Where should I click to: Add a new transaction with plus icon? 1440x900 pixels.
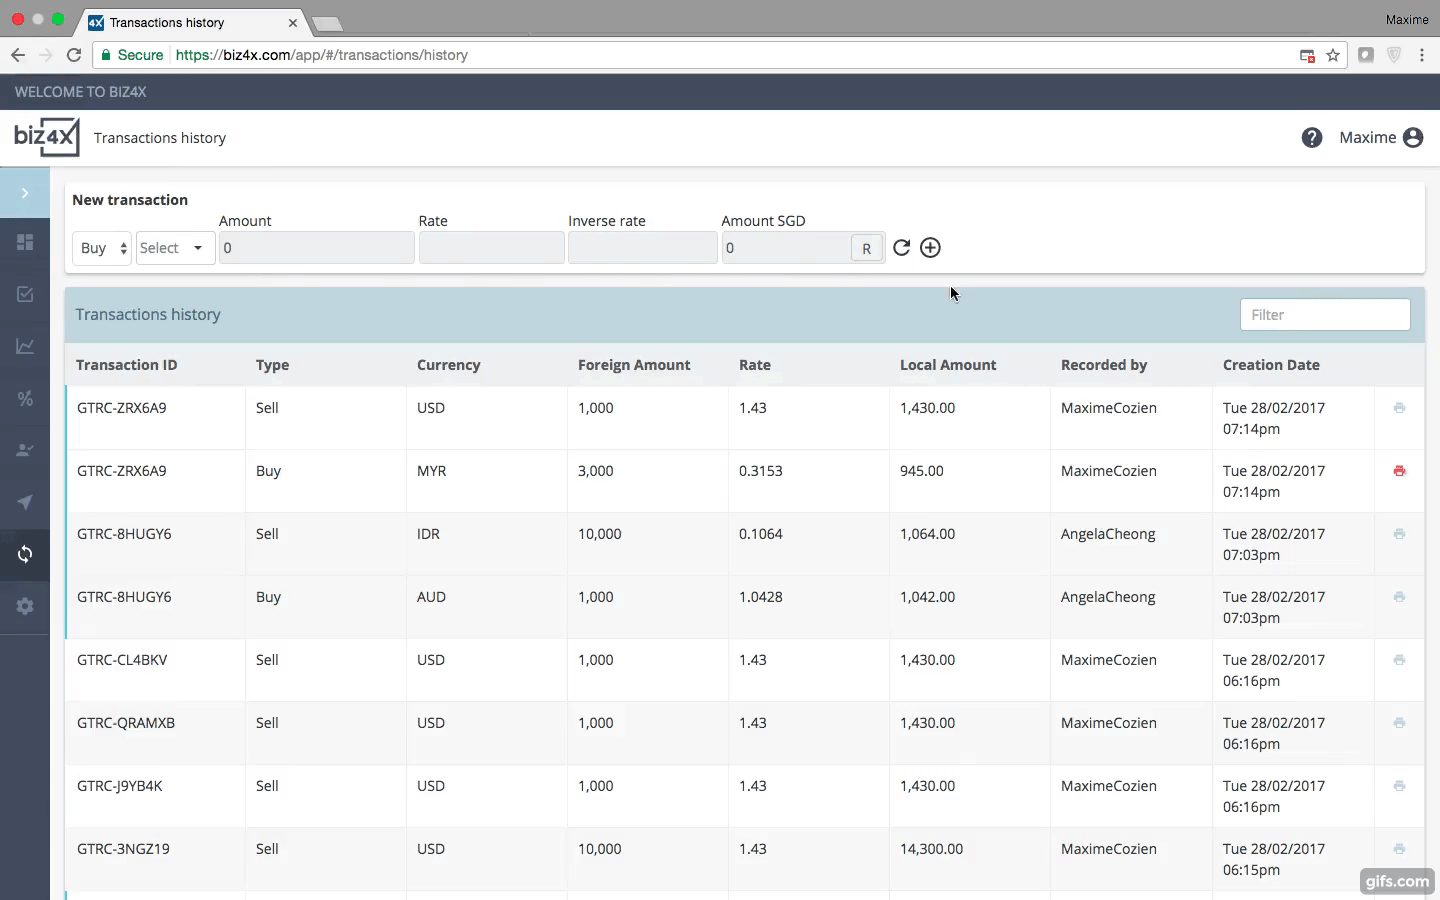click(930, 248)
